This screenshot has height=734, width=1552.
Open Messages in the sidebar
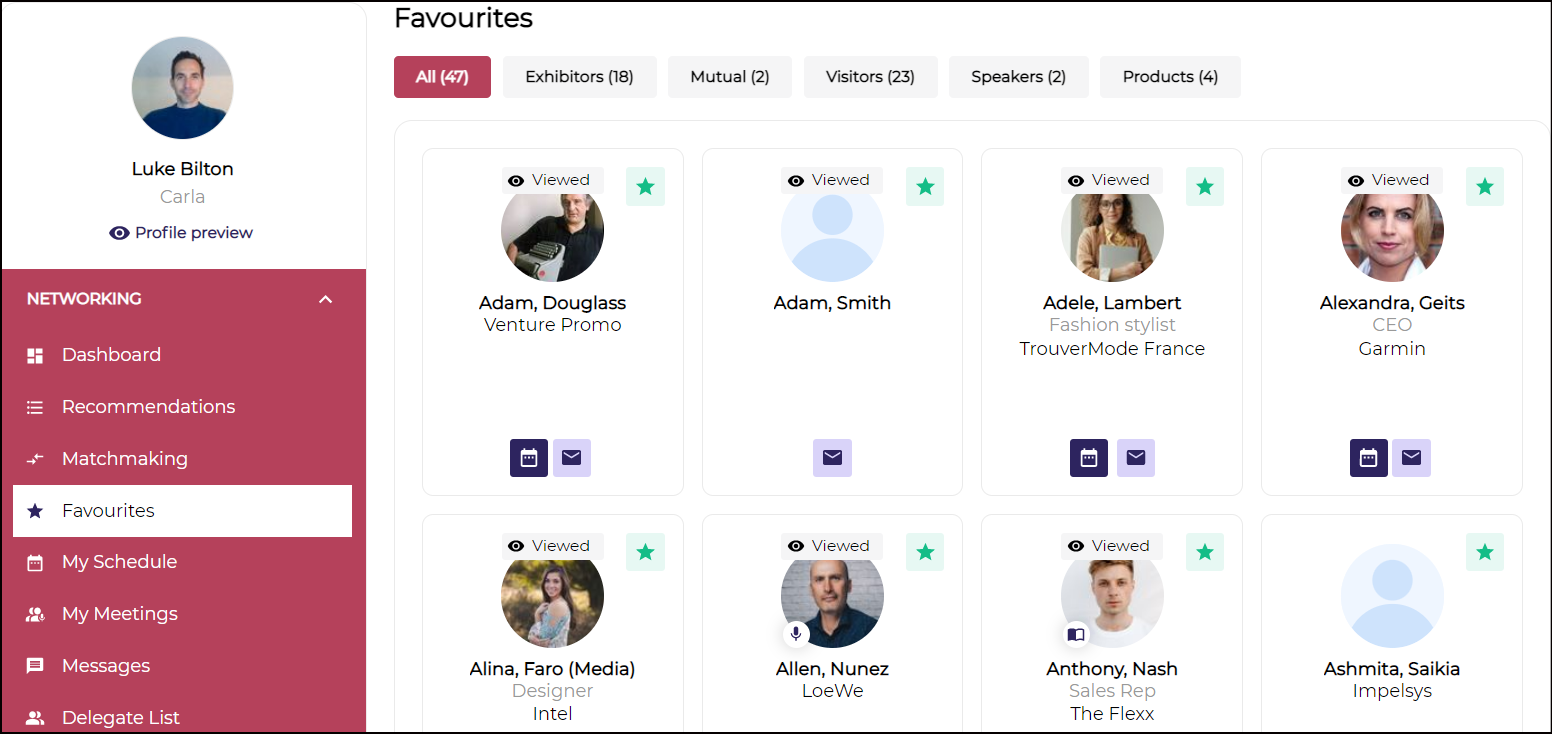click(x=106, y=666)
